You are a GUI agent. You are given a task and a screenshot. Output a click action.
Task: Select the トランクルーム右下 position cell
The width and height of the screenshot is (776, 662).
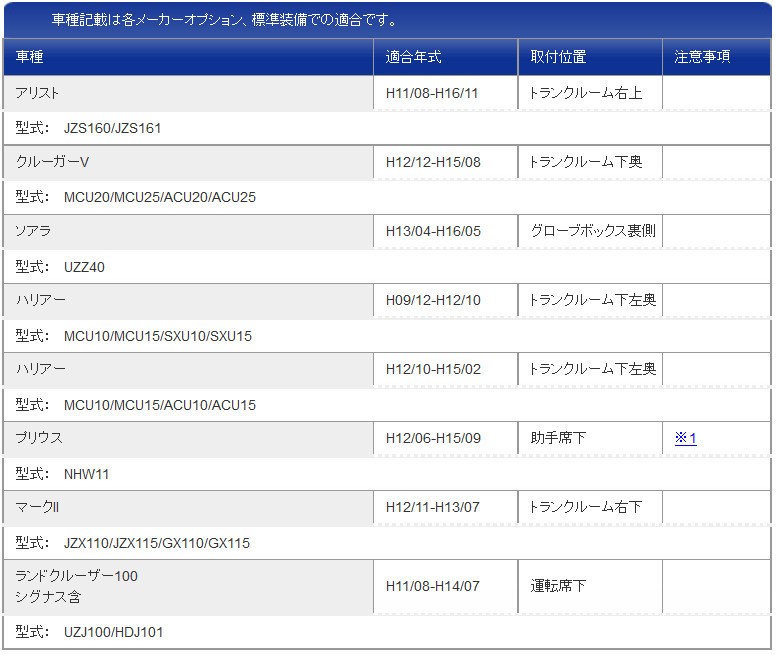click(x=590, y=507)
